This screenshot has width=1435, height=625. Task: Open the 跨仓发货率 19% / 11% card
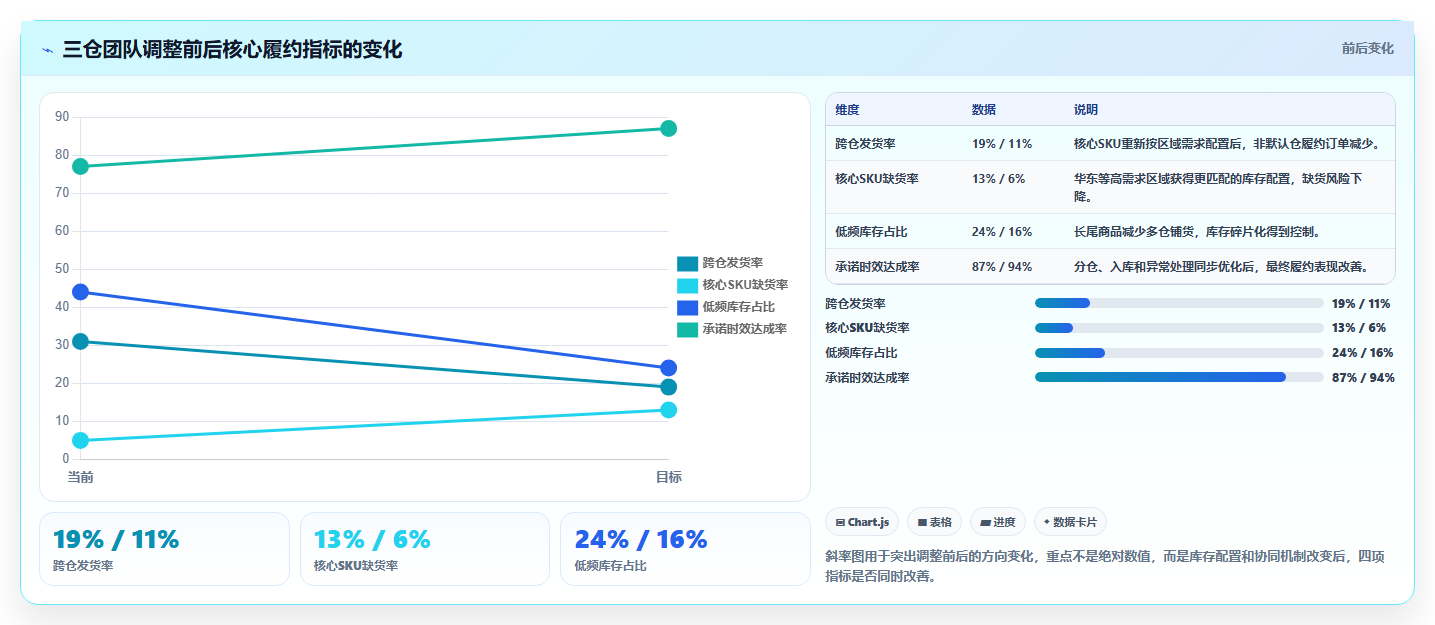164,549
